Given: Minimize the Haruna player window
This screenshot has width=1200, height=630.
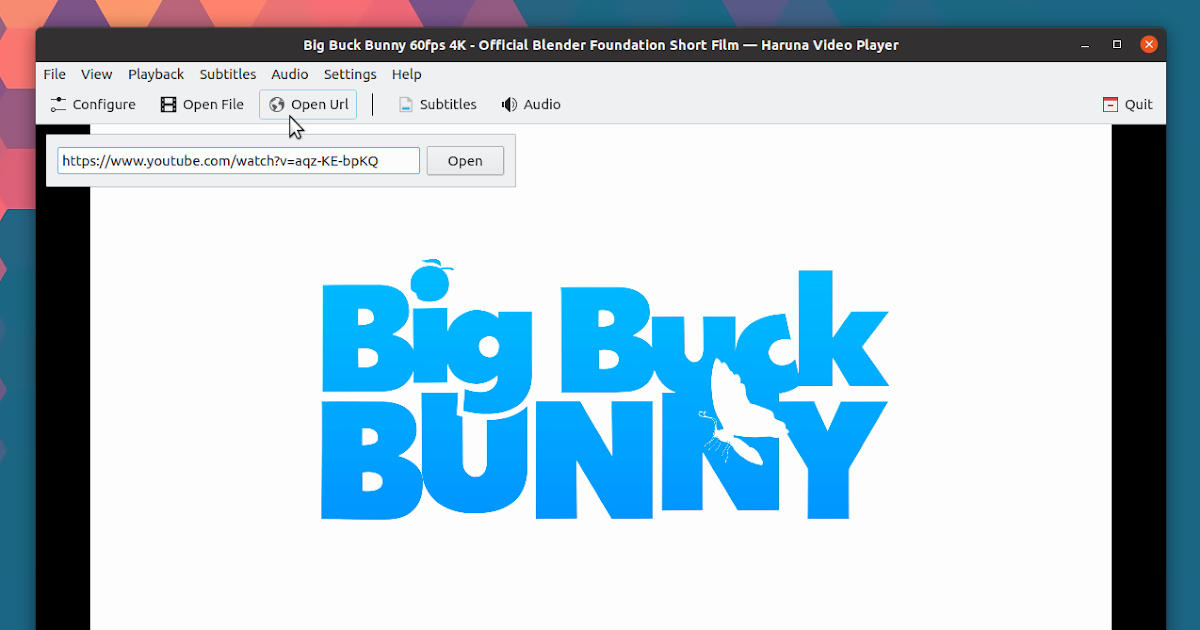Looking at the screenshot, I should pyautogui.click(x=1085, y=44).
